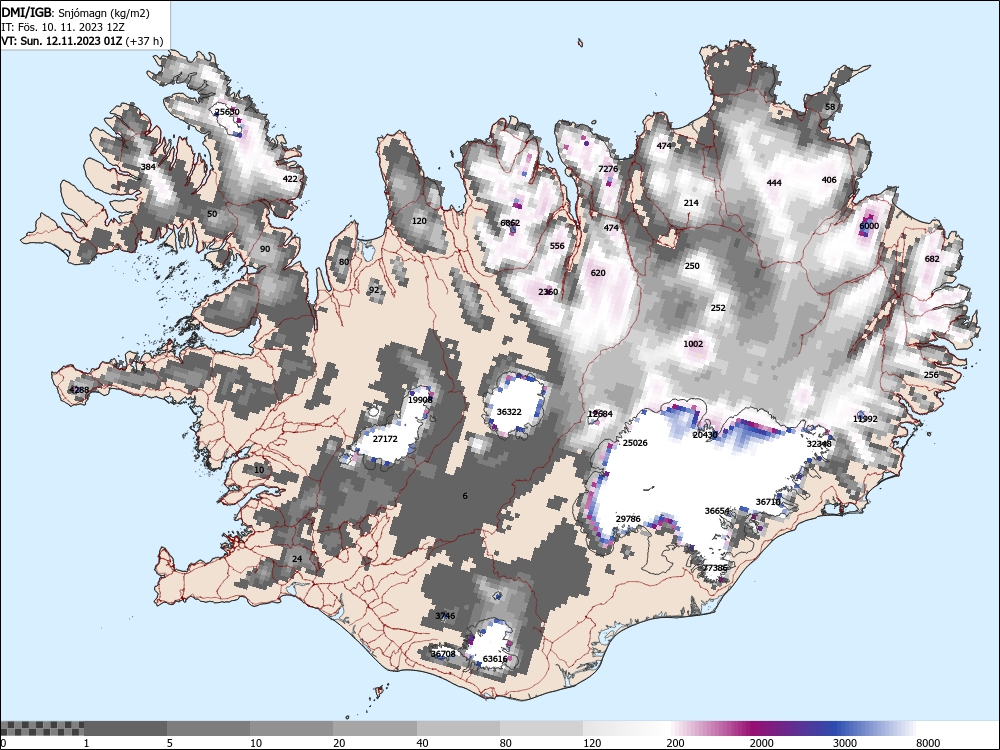Click the dark gray legend segment between 1 and 5
The height and width of the screenshot is (750, 1000).
(x=125, y=728)
